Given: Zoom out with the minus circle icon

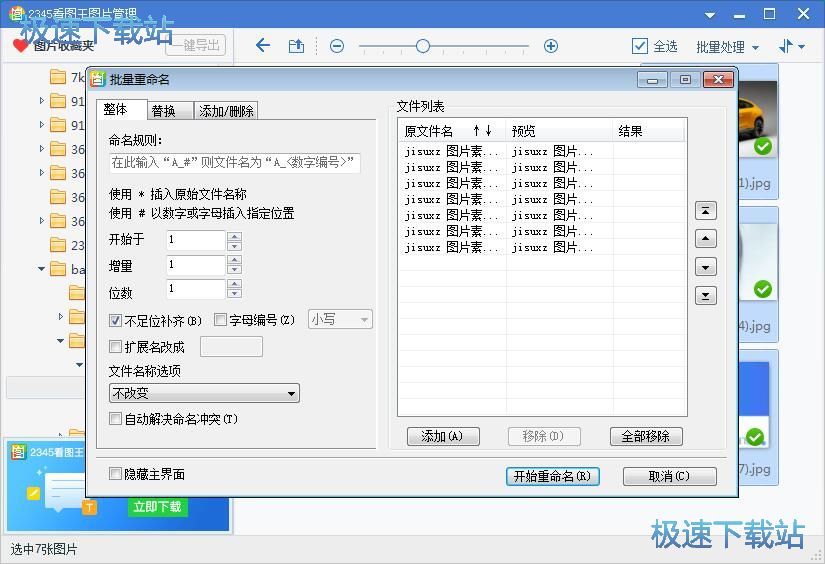Looking at the screenshot, I should pos(337,46).
